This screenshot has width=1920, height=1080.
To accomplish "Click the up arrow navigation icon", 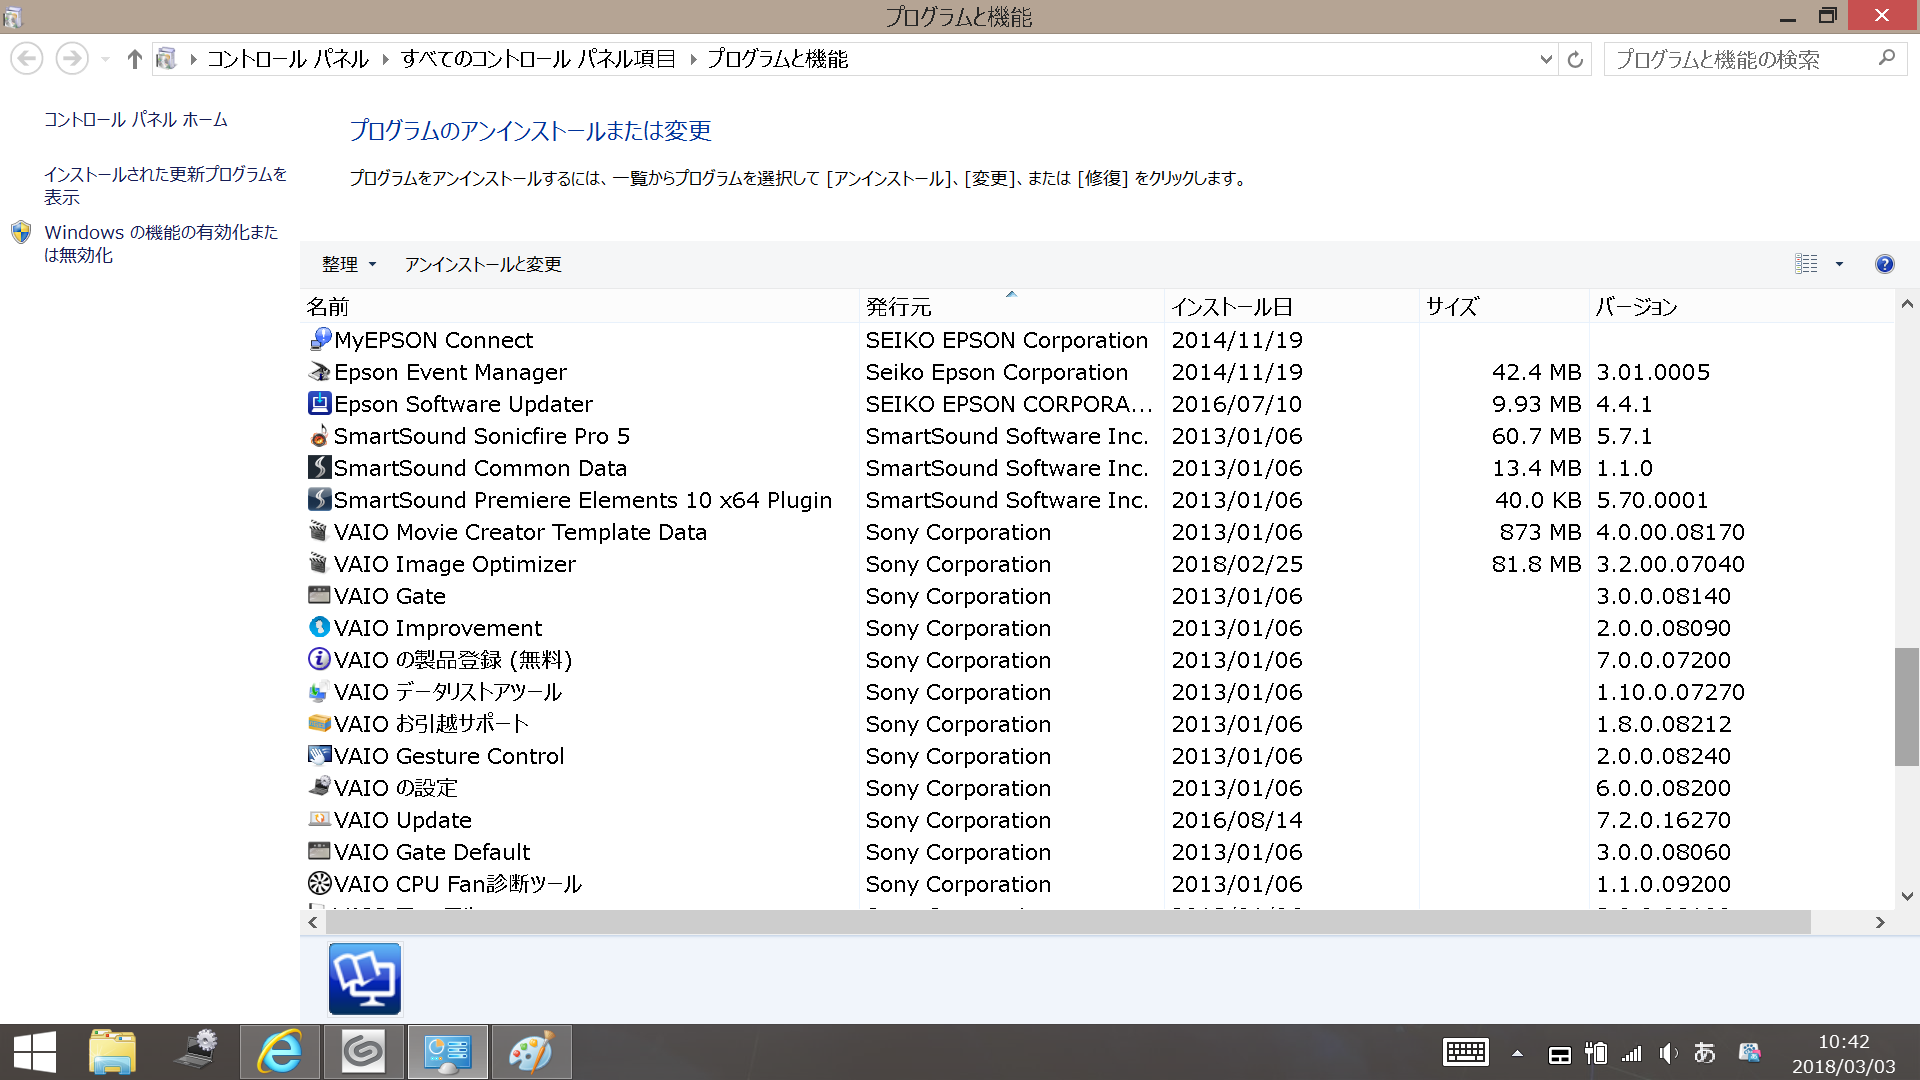I will coord(134,59).
